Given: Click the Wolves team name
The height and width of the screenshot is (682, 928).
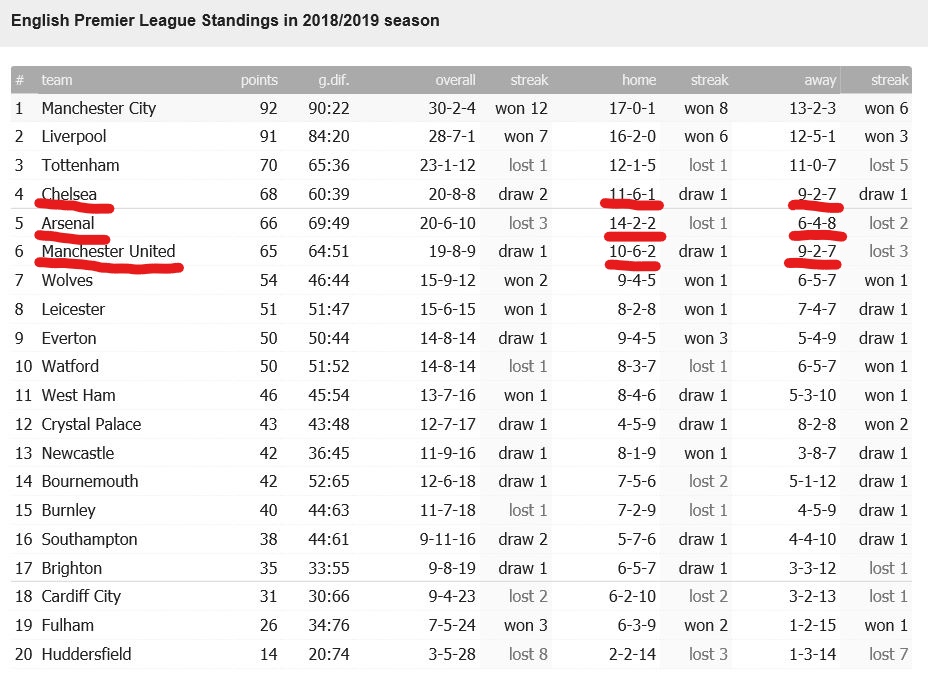Looking at the screenshot, I should coord(67,280).
